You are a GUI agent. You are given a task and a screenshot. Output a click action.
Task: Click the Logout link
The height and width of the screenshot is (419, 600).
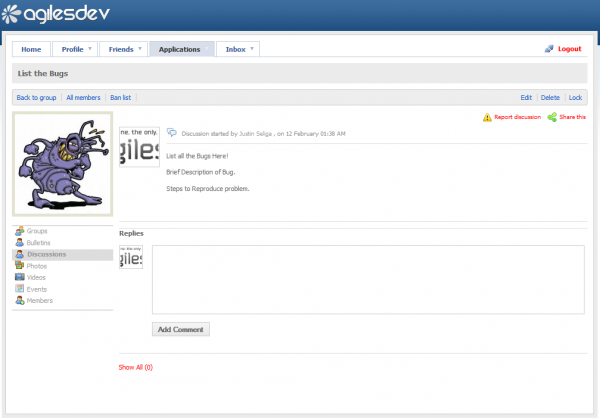(569, 49)
